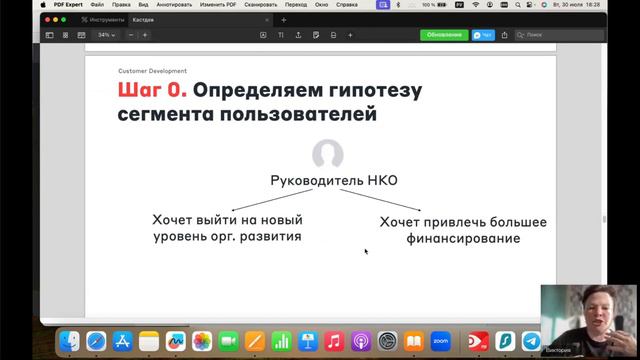Open System Settings in the dock
Viewport: 640px width, 360px height.
pyautogui.click(x=387, y=341)
